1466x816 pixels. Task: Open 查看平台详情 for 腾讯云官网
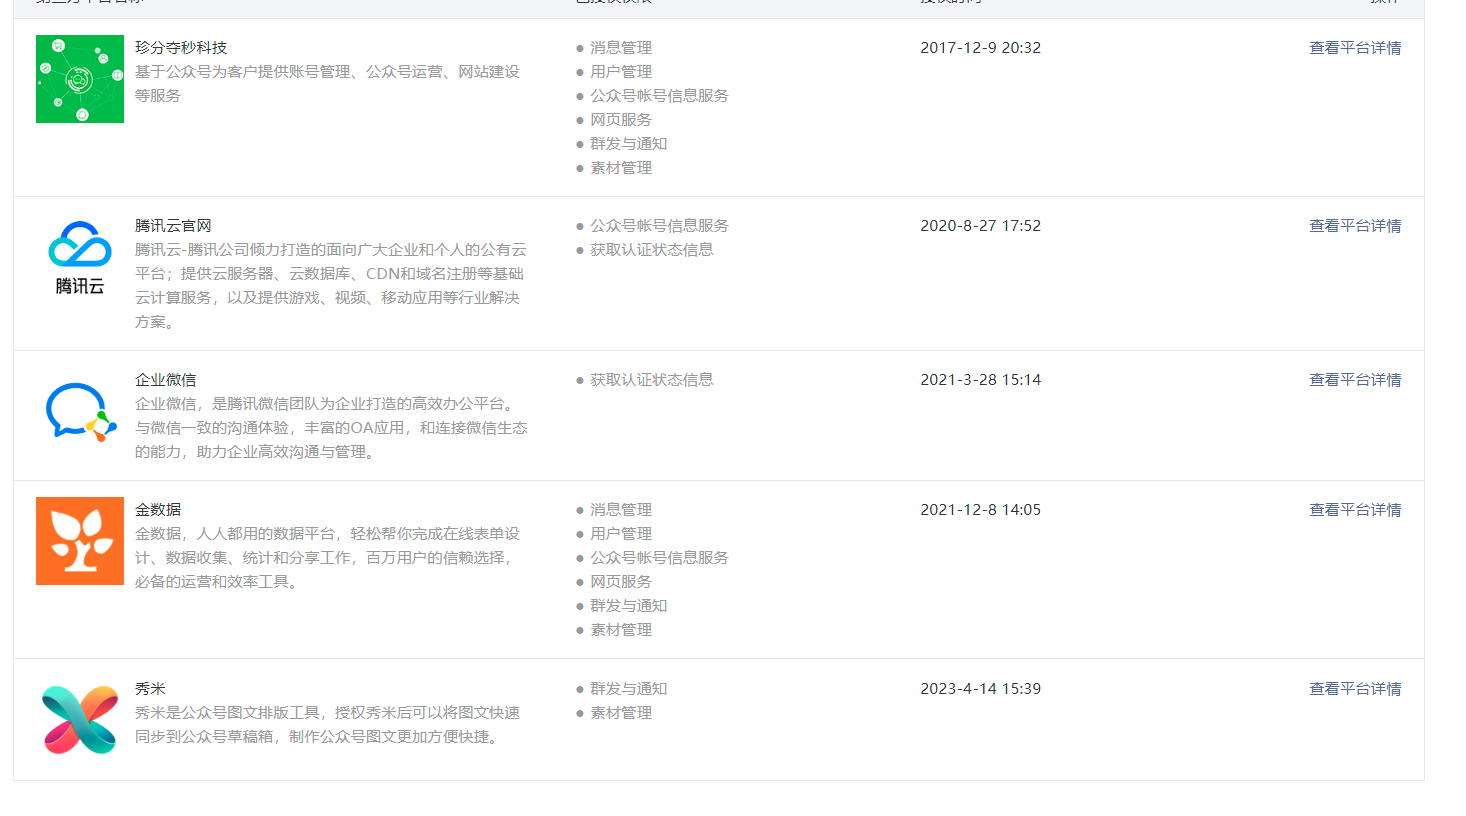(1355, 226)
